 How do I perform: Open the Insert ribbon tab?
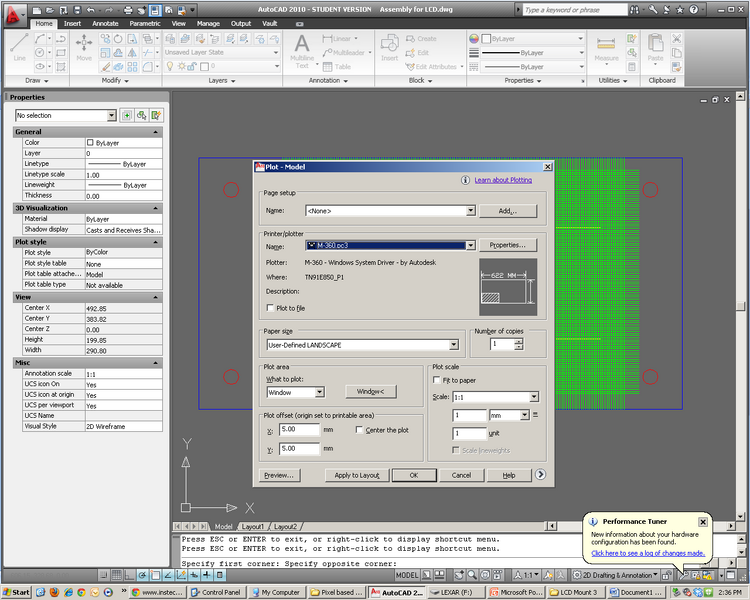tap(72, 23)
